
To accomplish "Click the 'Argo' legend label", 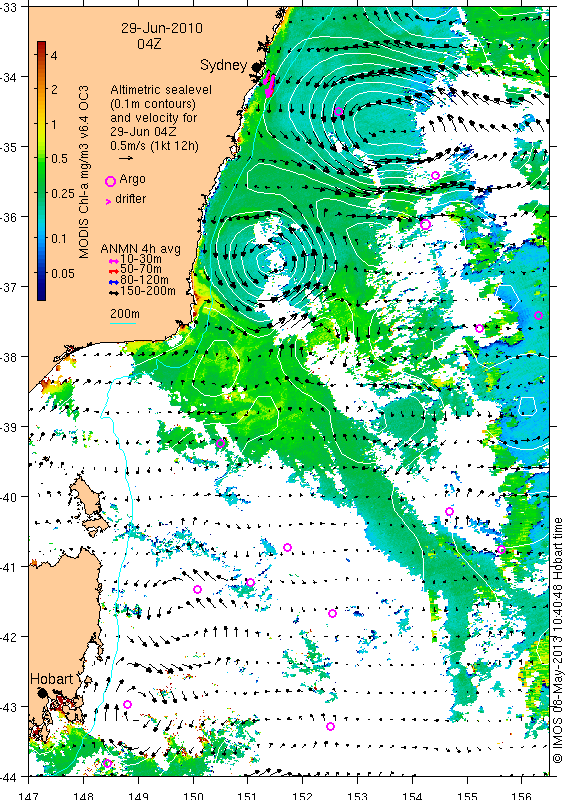I will 132,179.
